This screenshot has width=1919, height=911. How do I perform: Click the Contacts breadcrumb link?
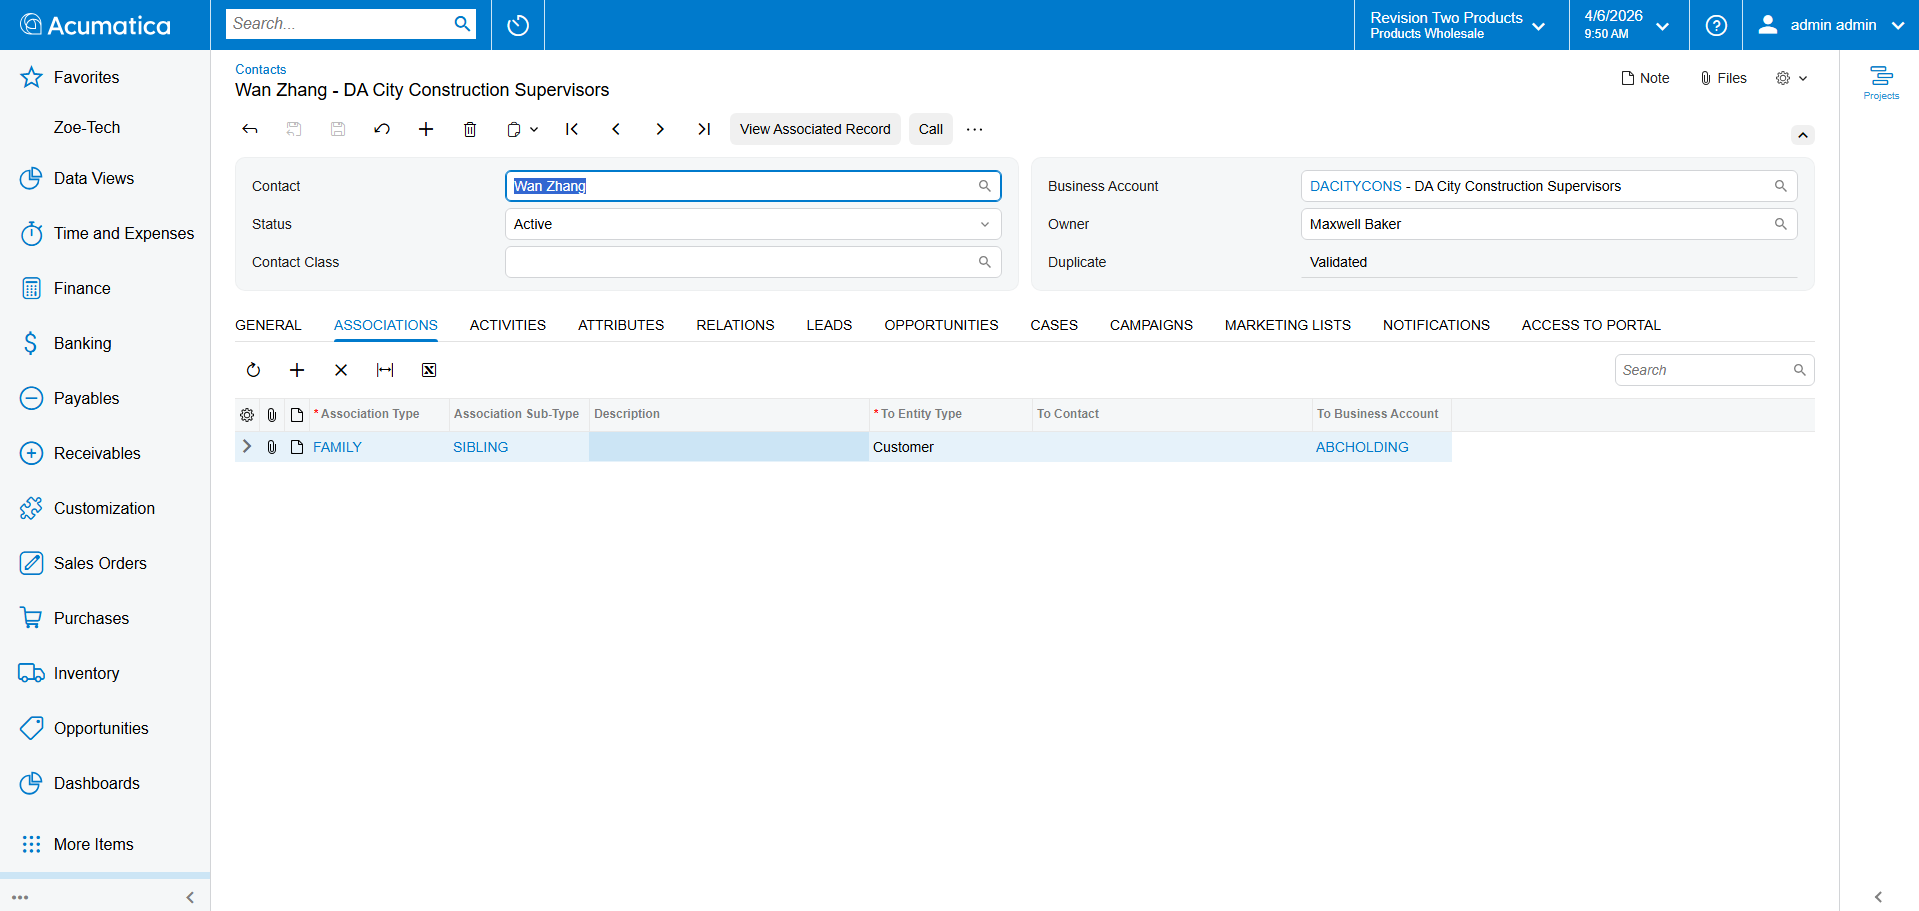260,69
